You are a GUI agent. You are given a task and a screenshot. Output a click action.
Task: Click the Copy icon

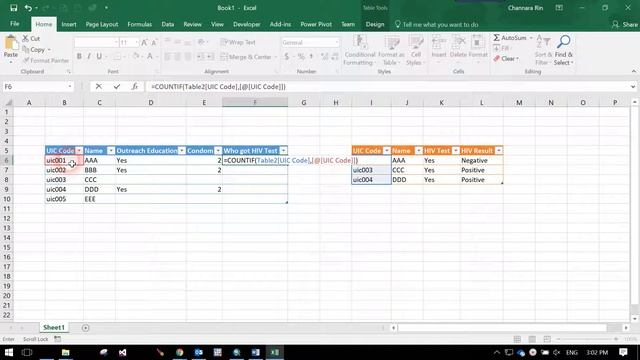26,49
